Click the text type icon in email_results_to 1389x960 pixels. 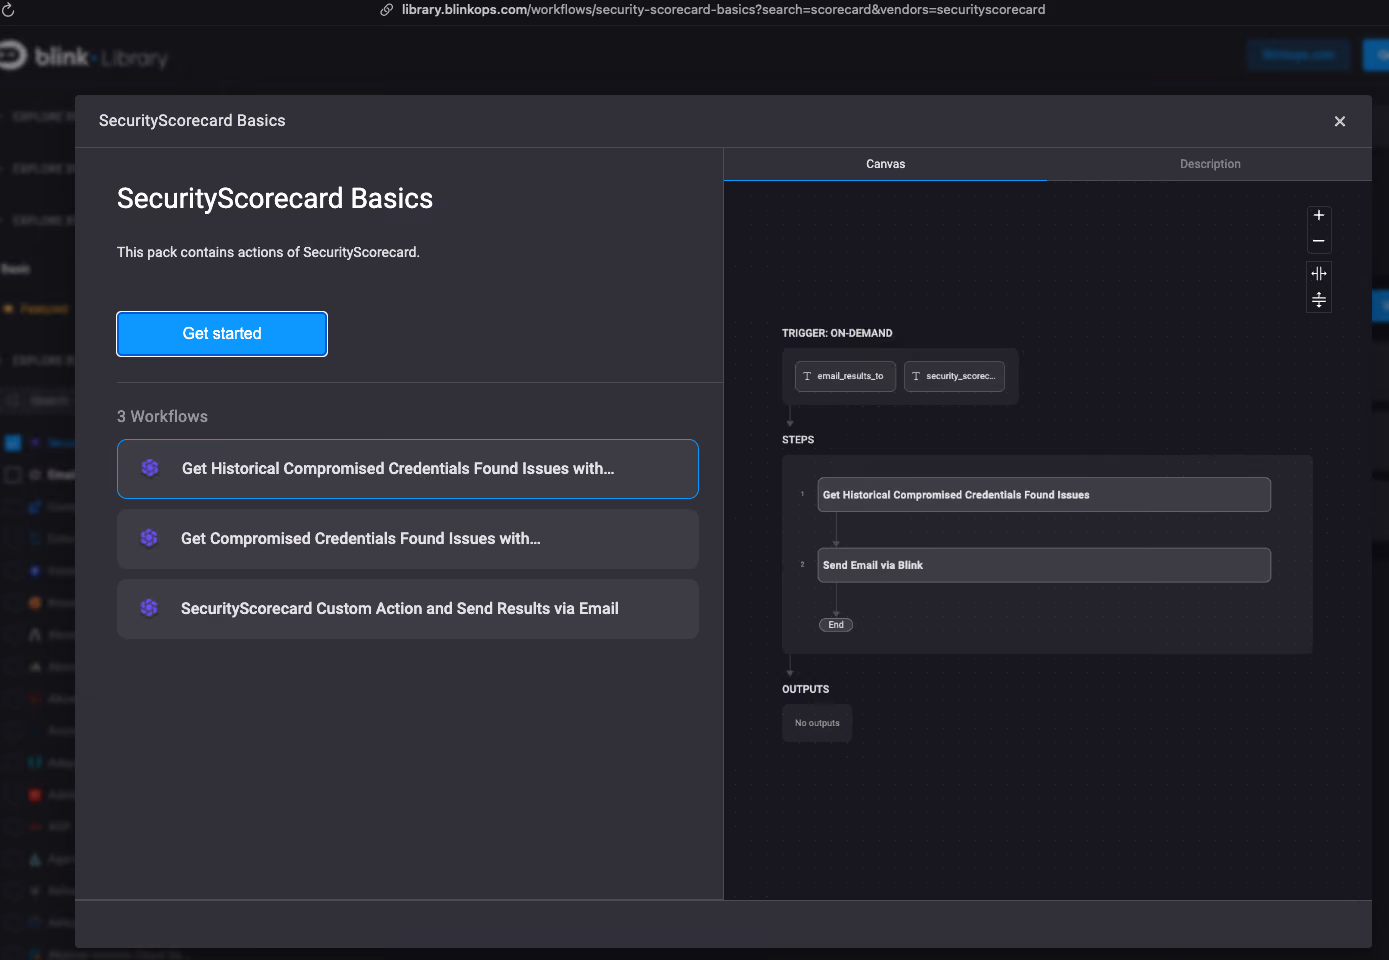[x=807, y=376]
